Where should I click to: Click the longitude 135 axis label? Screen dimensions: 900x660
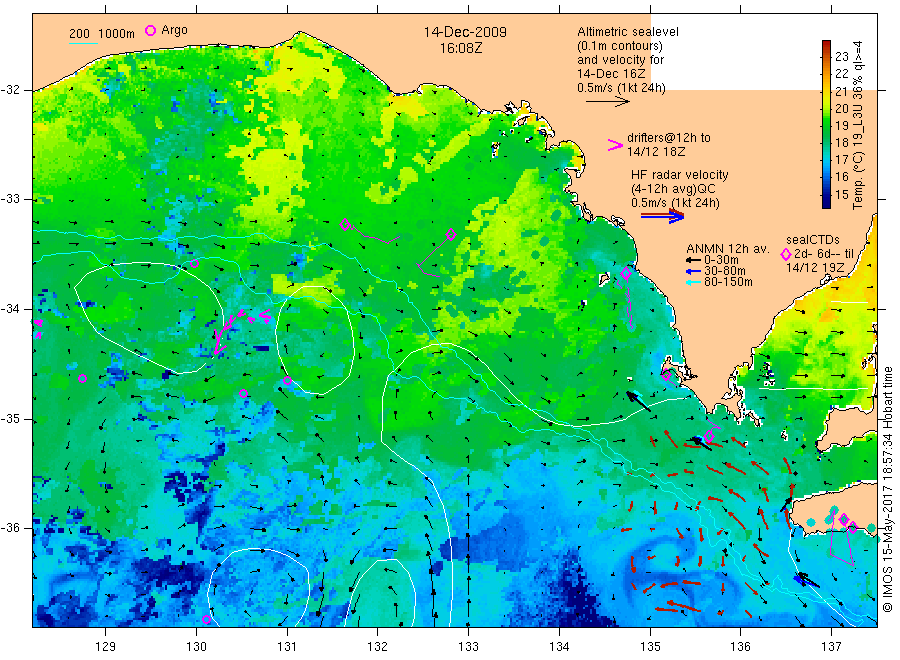click(650, 646)
